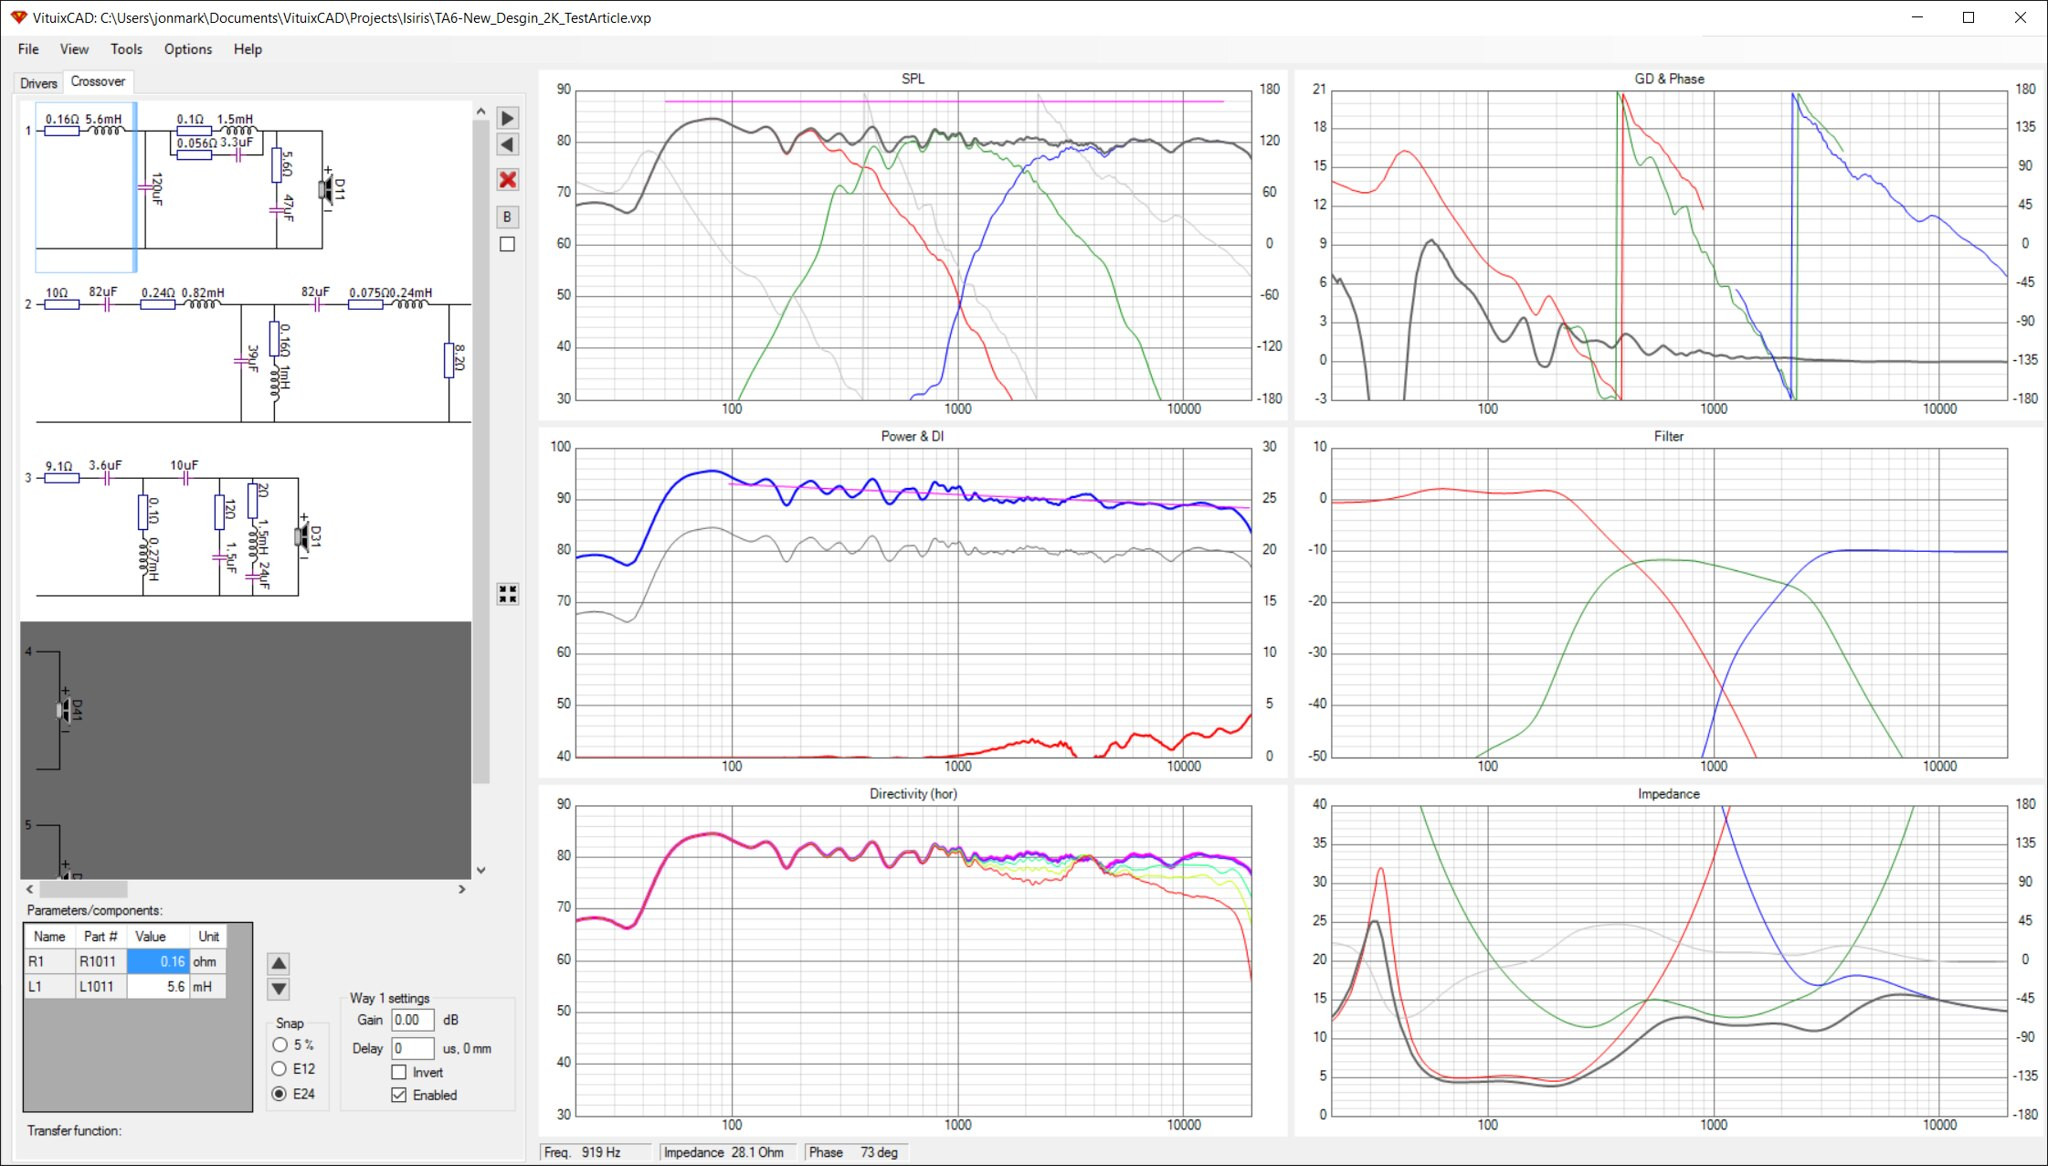Click the R1011 part number cell
Screen dimensions: 2048x1166
pyautogui.click(x=101, y=962)
